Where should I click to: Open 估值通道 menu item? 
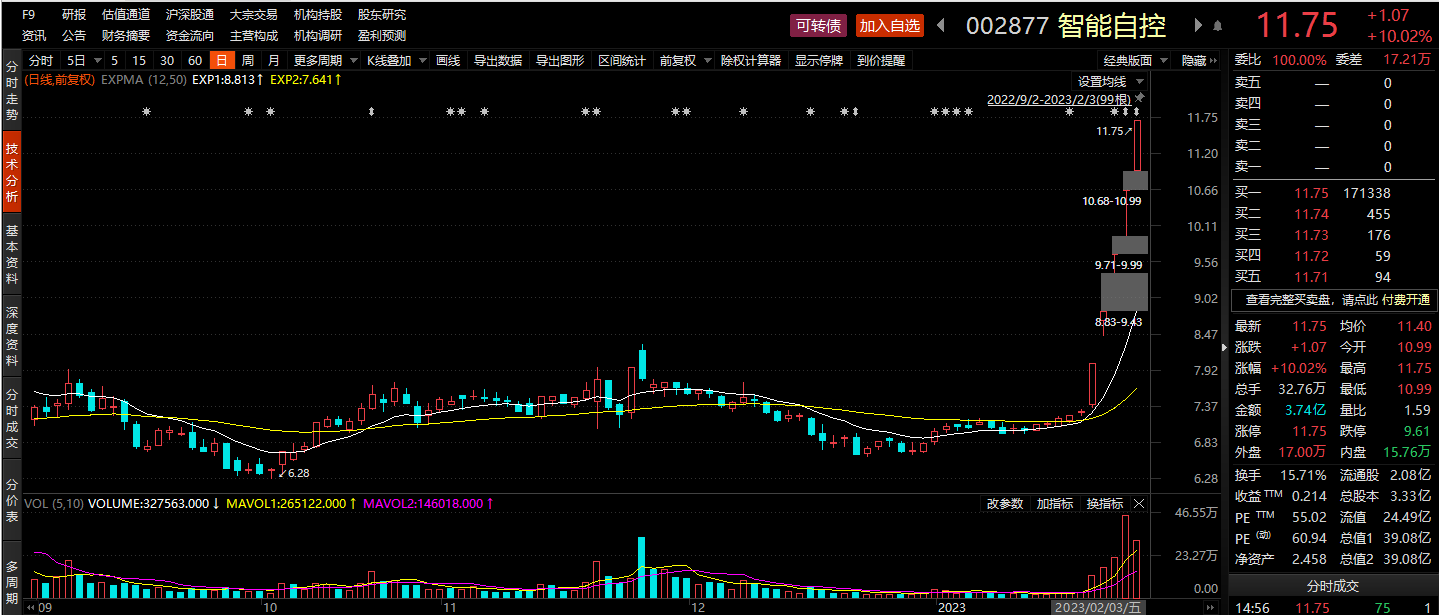click(126, 15)
